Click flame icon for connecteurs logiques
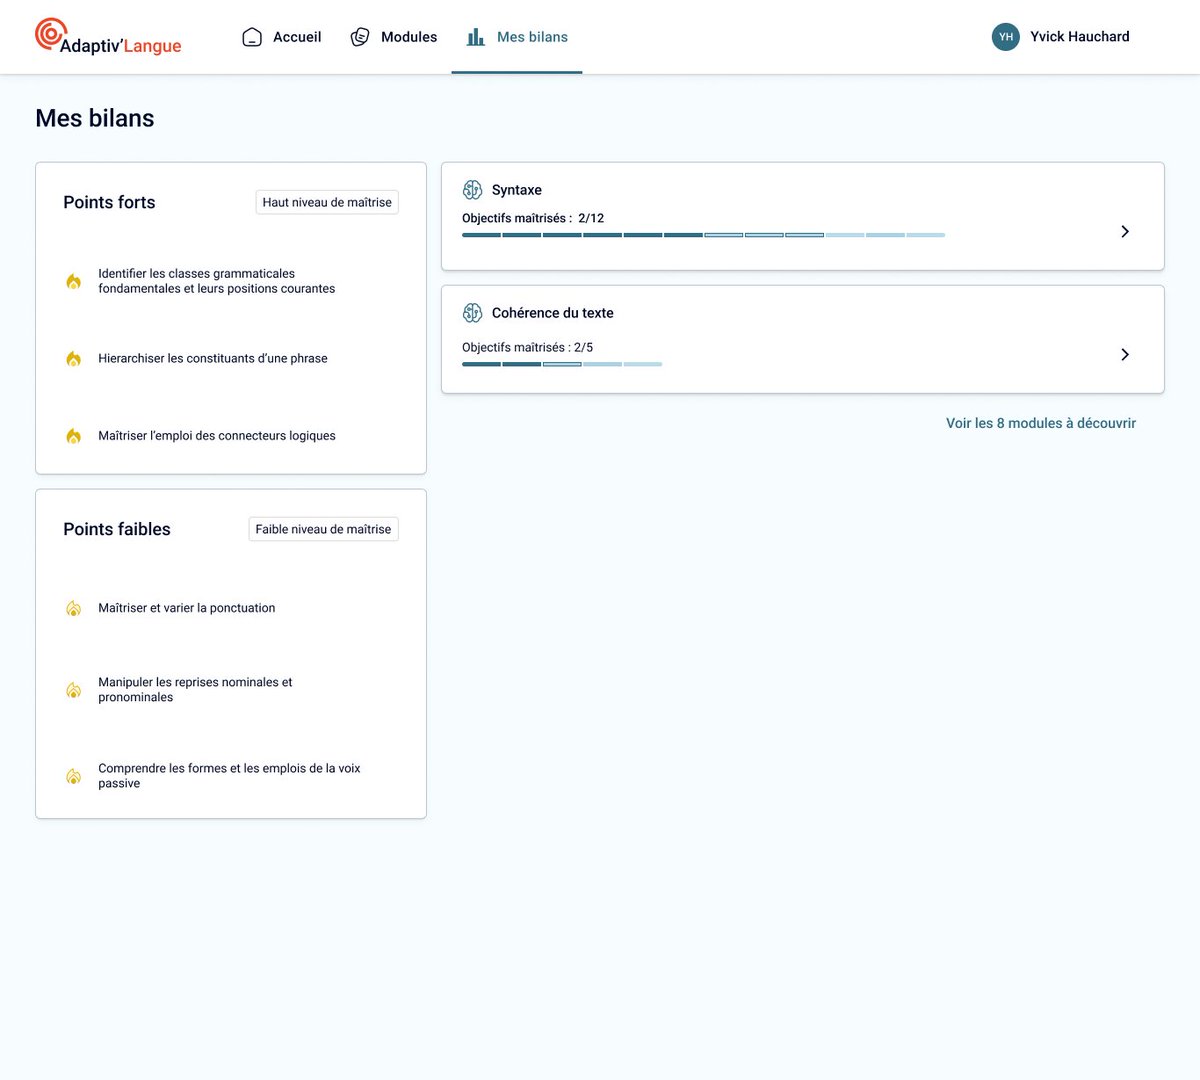1200x1080 pixels. [x=73, y=436]
